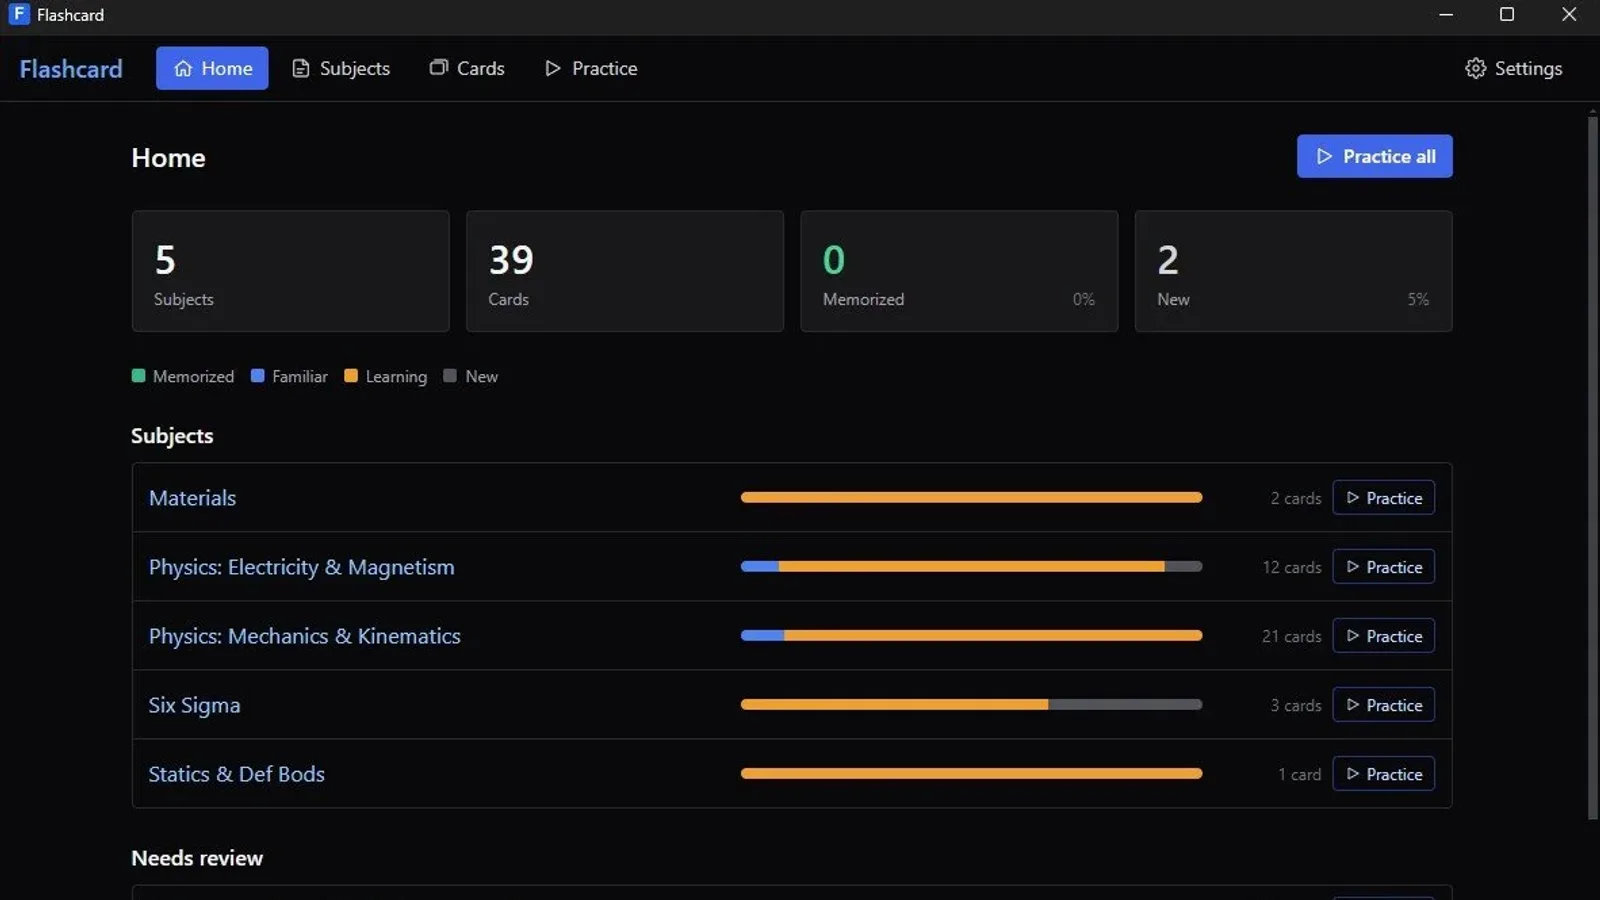Viewport: 1600px width, 900px height.
Task: Click the Materials progress bar
Action: 971,497
